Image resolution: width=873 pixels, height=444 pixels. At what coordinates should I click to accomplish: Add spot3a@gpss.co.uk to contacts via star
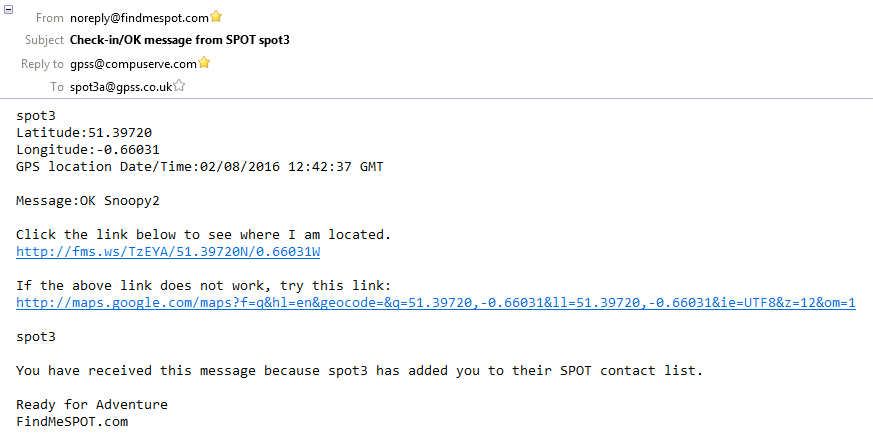coord(179,87)
